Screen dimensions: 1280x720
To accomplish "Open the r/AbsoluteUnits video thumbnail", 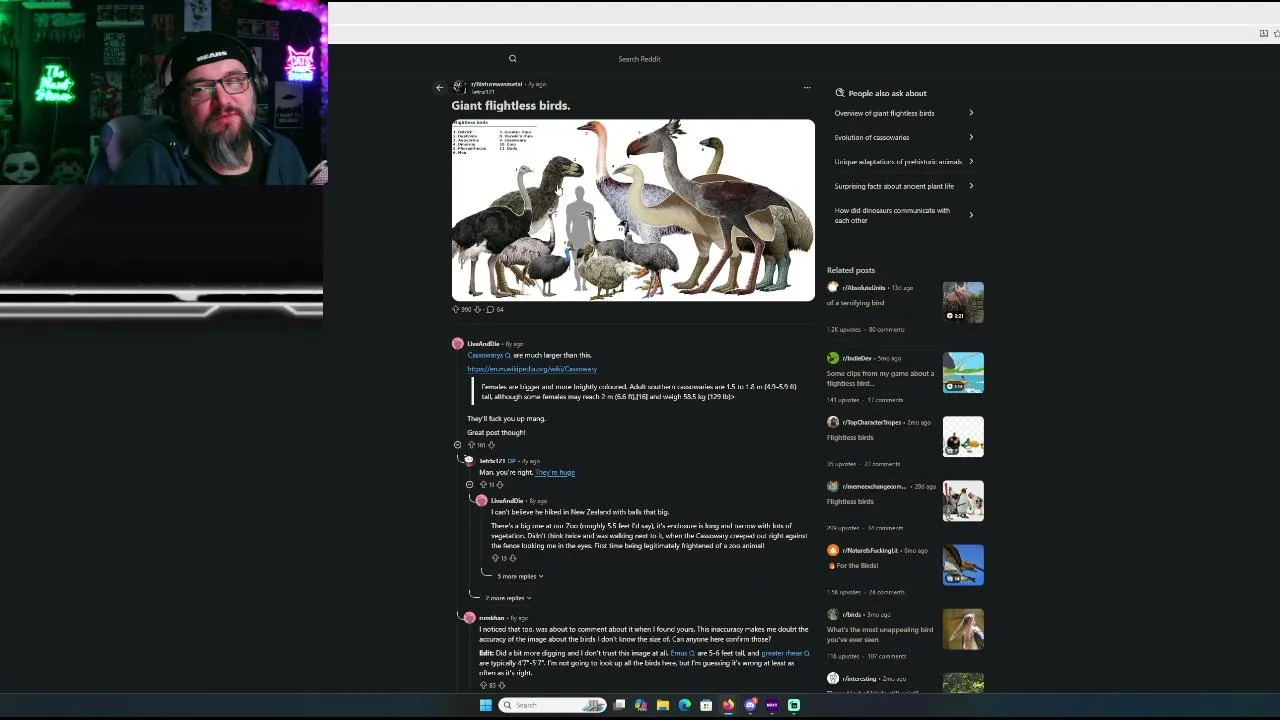I will click(963, 302).
